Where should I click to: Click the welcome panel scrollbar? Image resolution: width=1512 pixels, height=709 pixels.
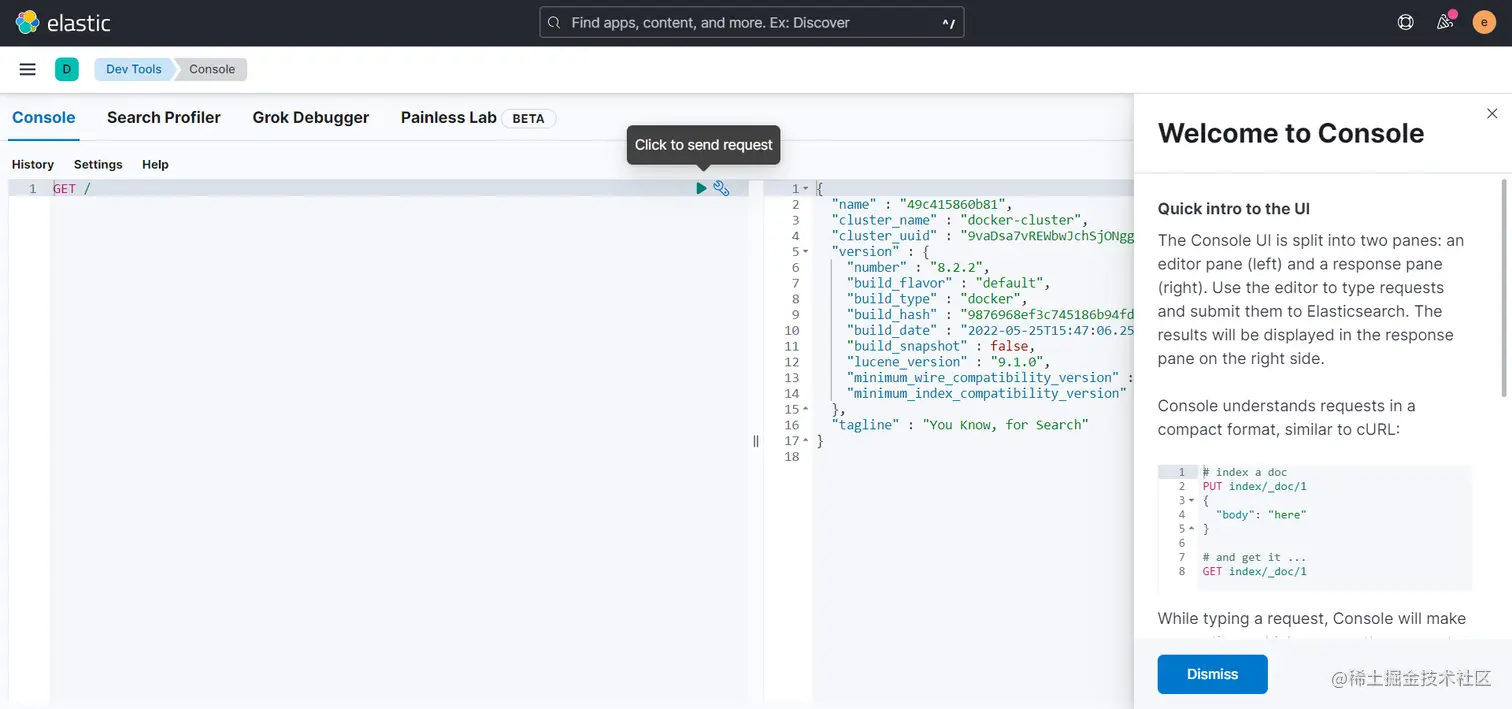[1504, 288]
